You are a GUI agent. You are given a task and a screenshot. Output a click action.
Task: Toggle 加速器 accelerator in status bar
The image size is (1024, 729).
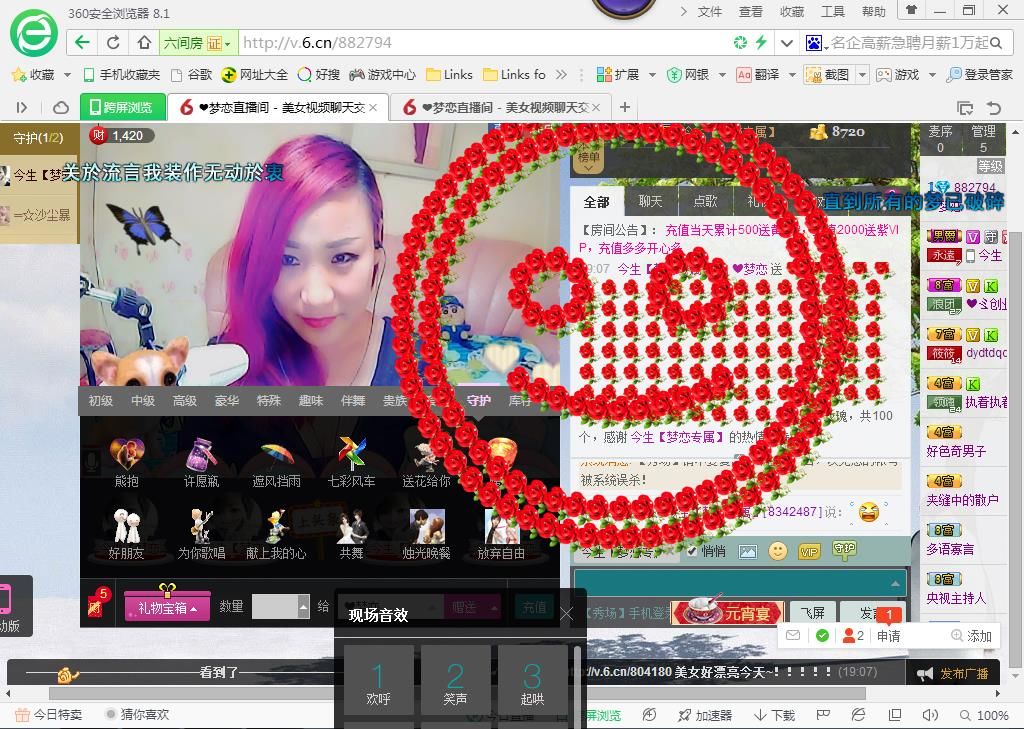pyautogui.click(x=705, y=715)
